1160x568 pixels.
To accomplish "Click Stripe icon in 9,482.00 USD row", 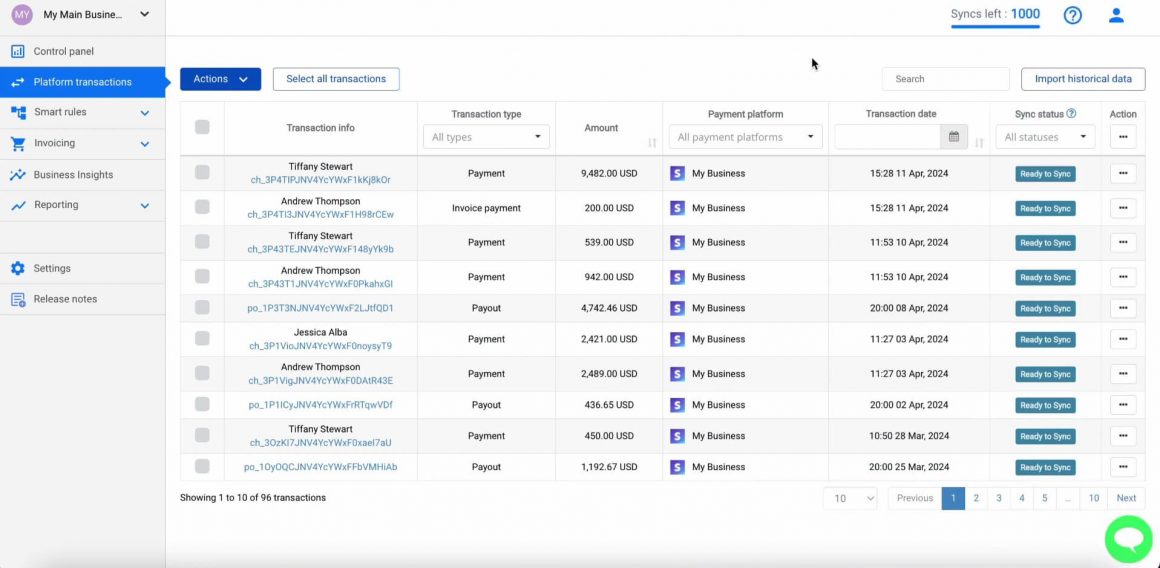I will [x=677, y=174].
